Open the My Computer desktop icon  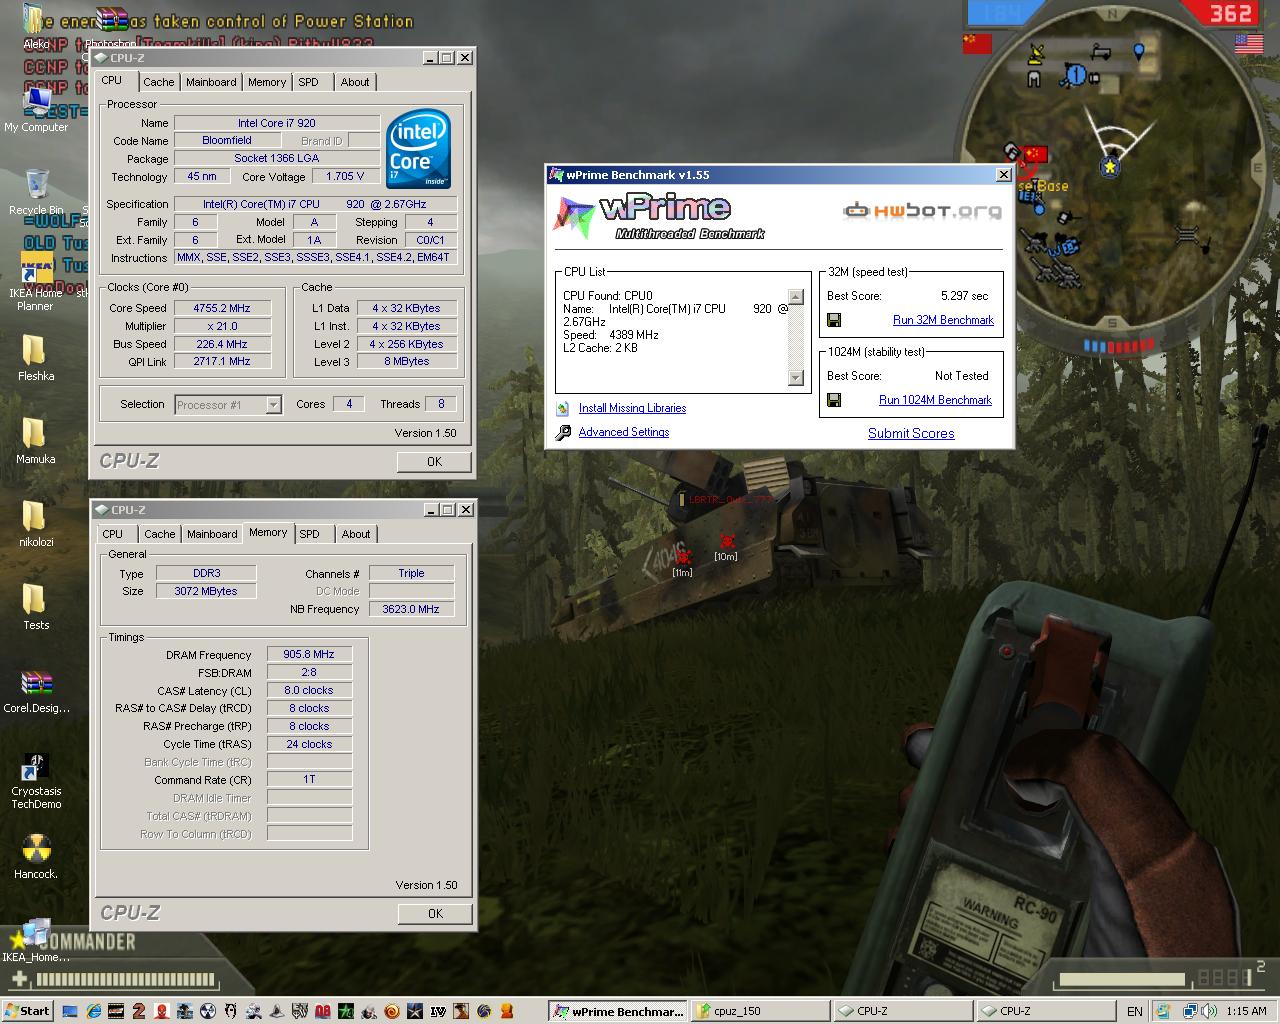pyautogui.click(x=37, y=108)
